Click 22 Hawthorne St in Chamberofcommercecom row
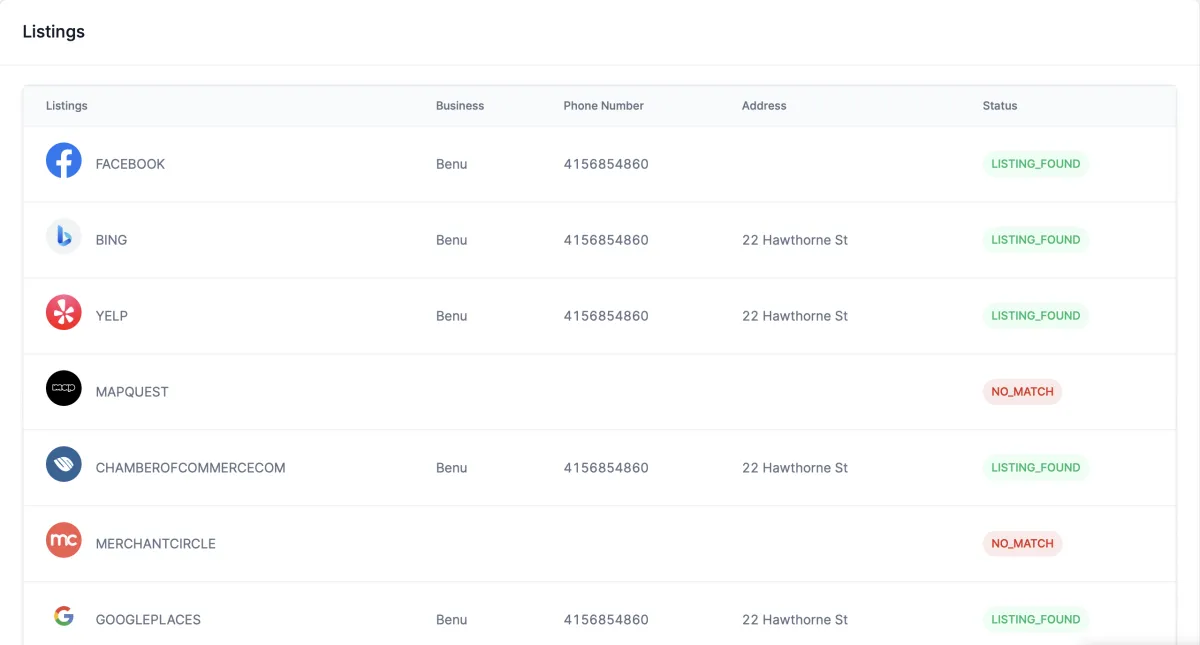The image size is (1200, 645). 795,468
